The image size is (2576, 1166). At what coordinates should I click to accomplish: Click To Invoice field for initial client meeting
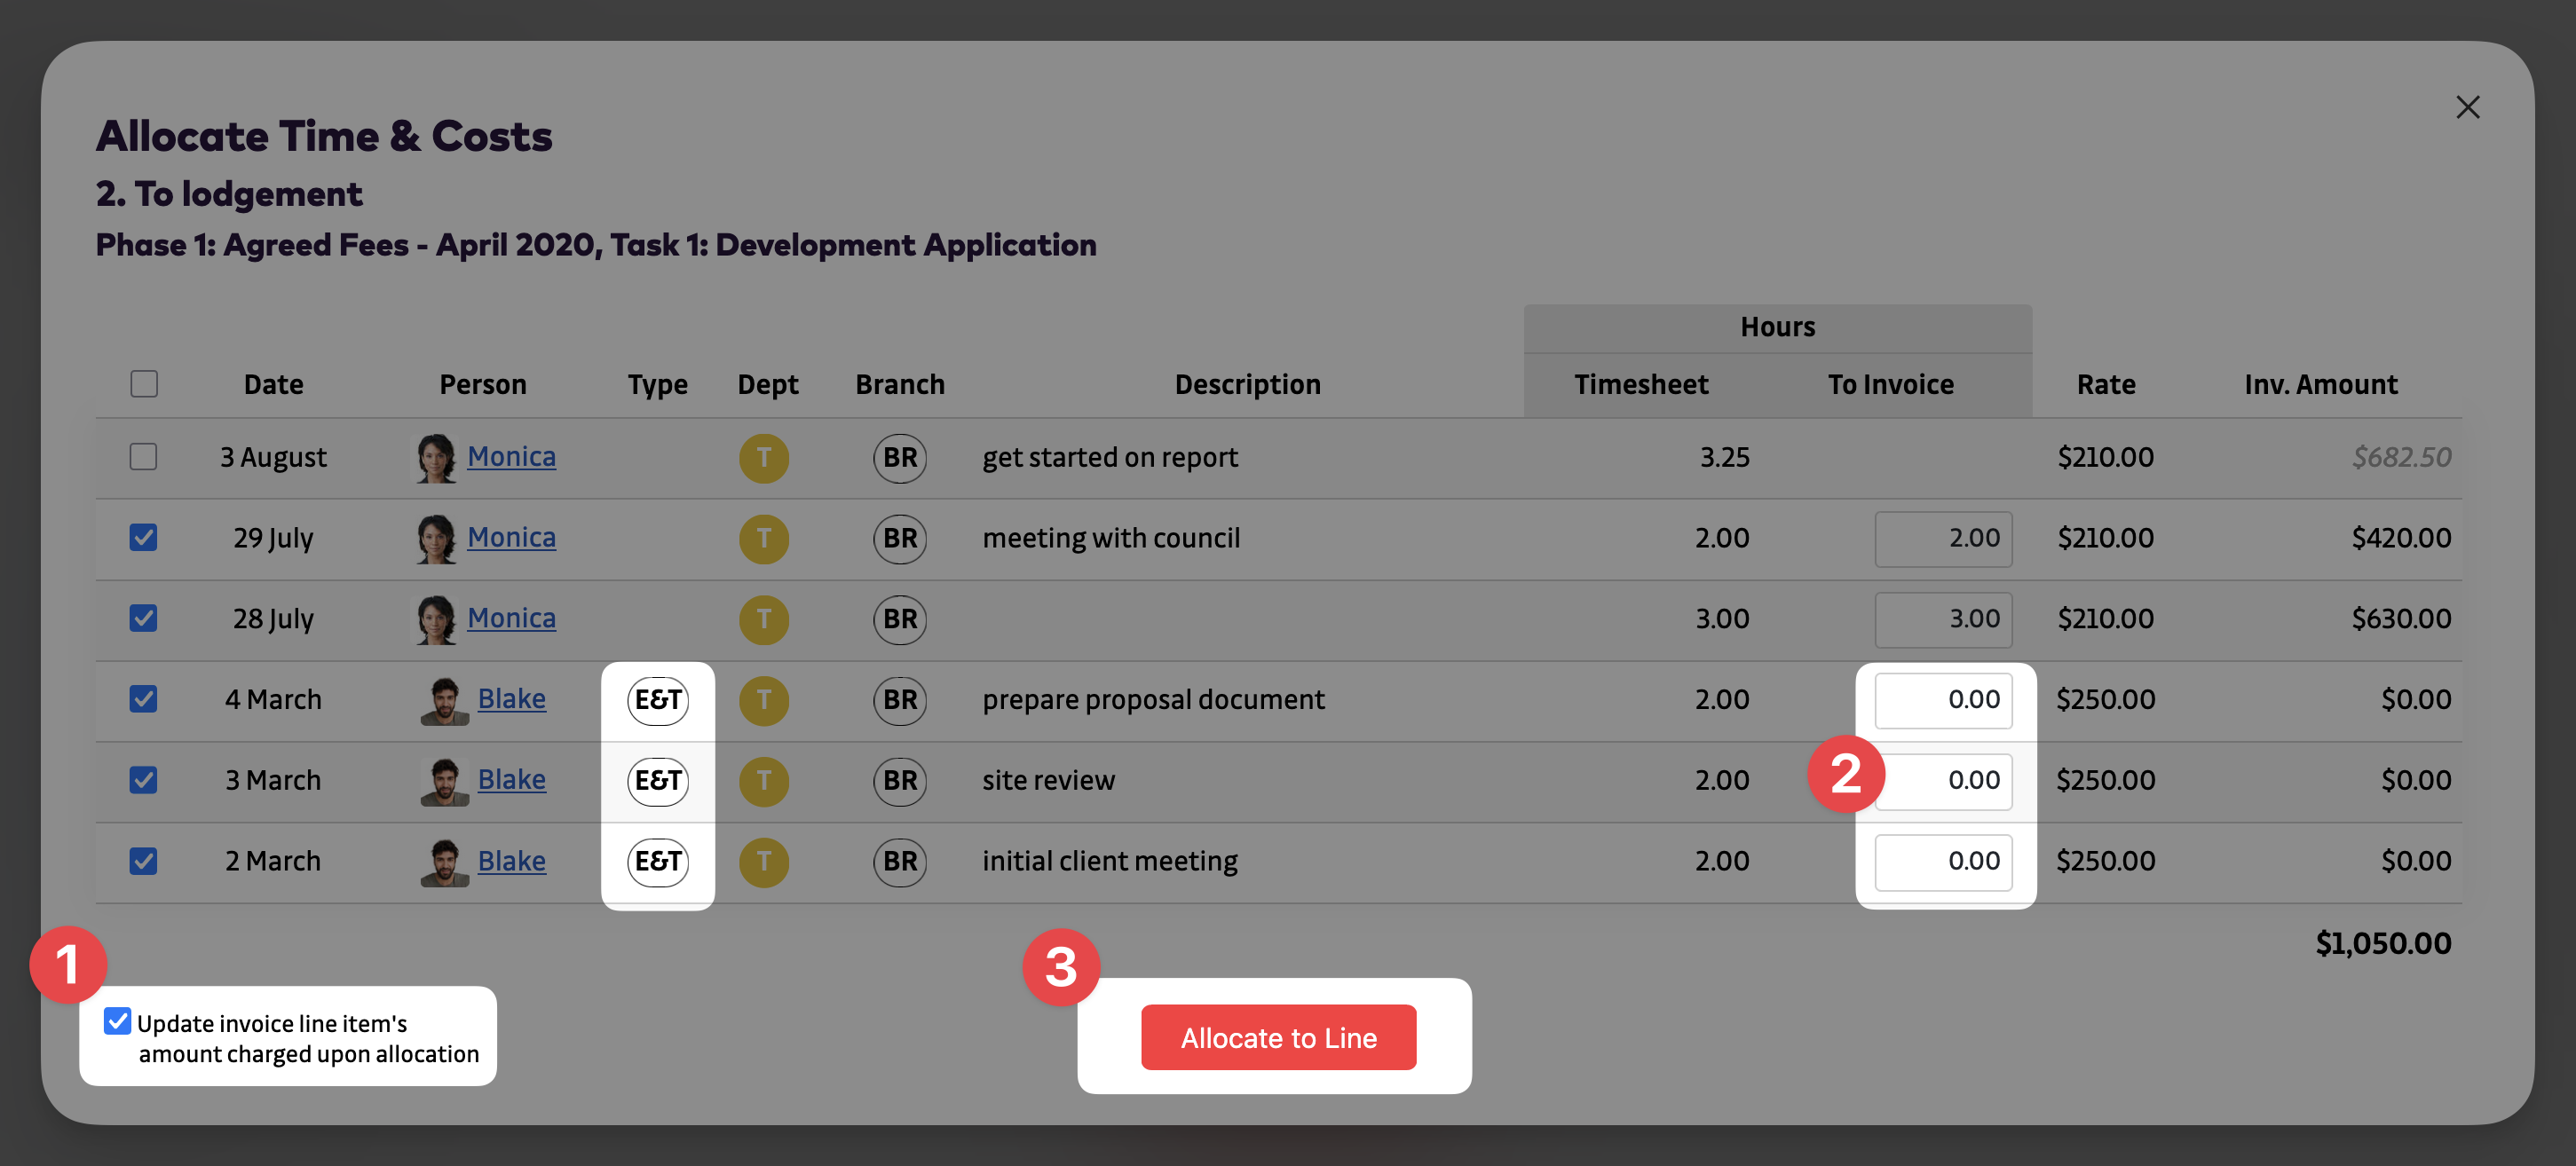coord(1942,861)
